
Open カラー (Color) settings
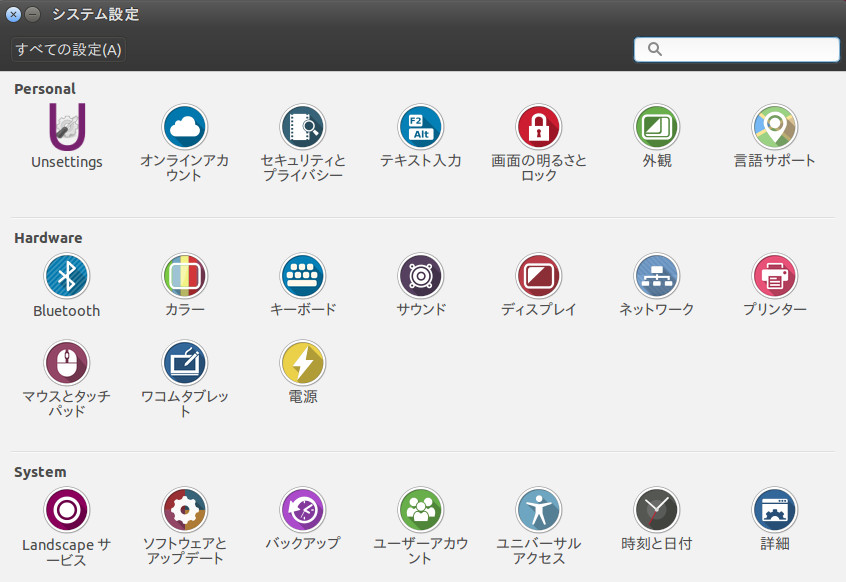(184, 276)
